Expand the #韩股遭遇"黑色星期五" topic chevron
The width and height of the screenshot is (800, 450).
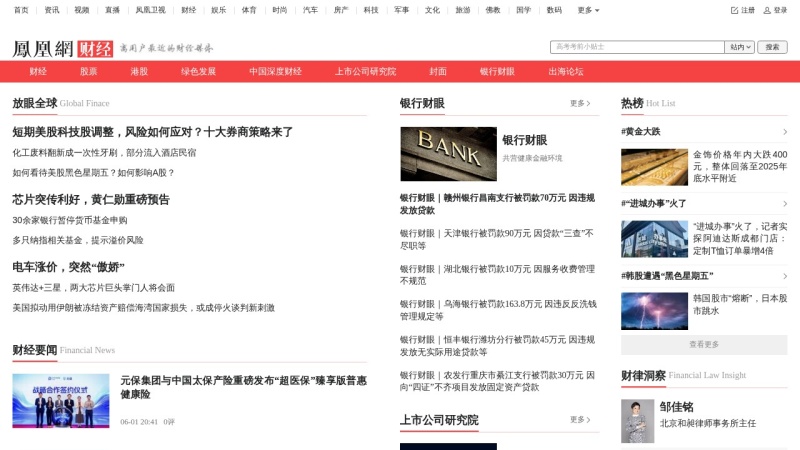coord(785,276)
